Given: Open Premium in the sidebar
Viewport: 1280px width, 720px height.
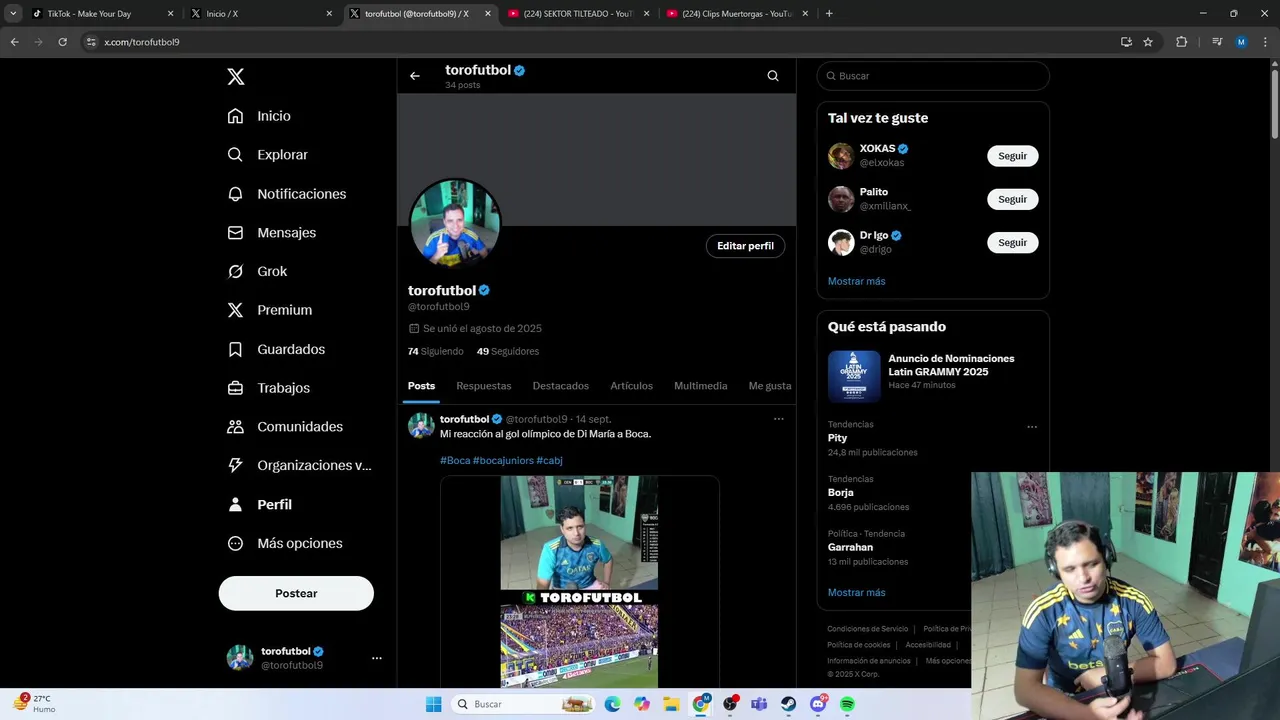Looking at the screenshot, I should click(269, 310).
